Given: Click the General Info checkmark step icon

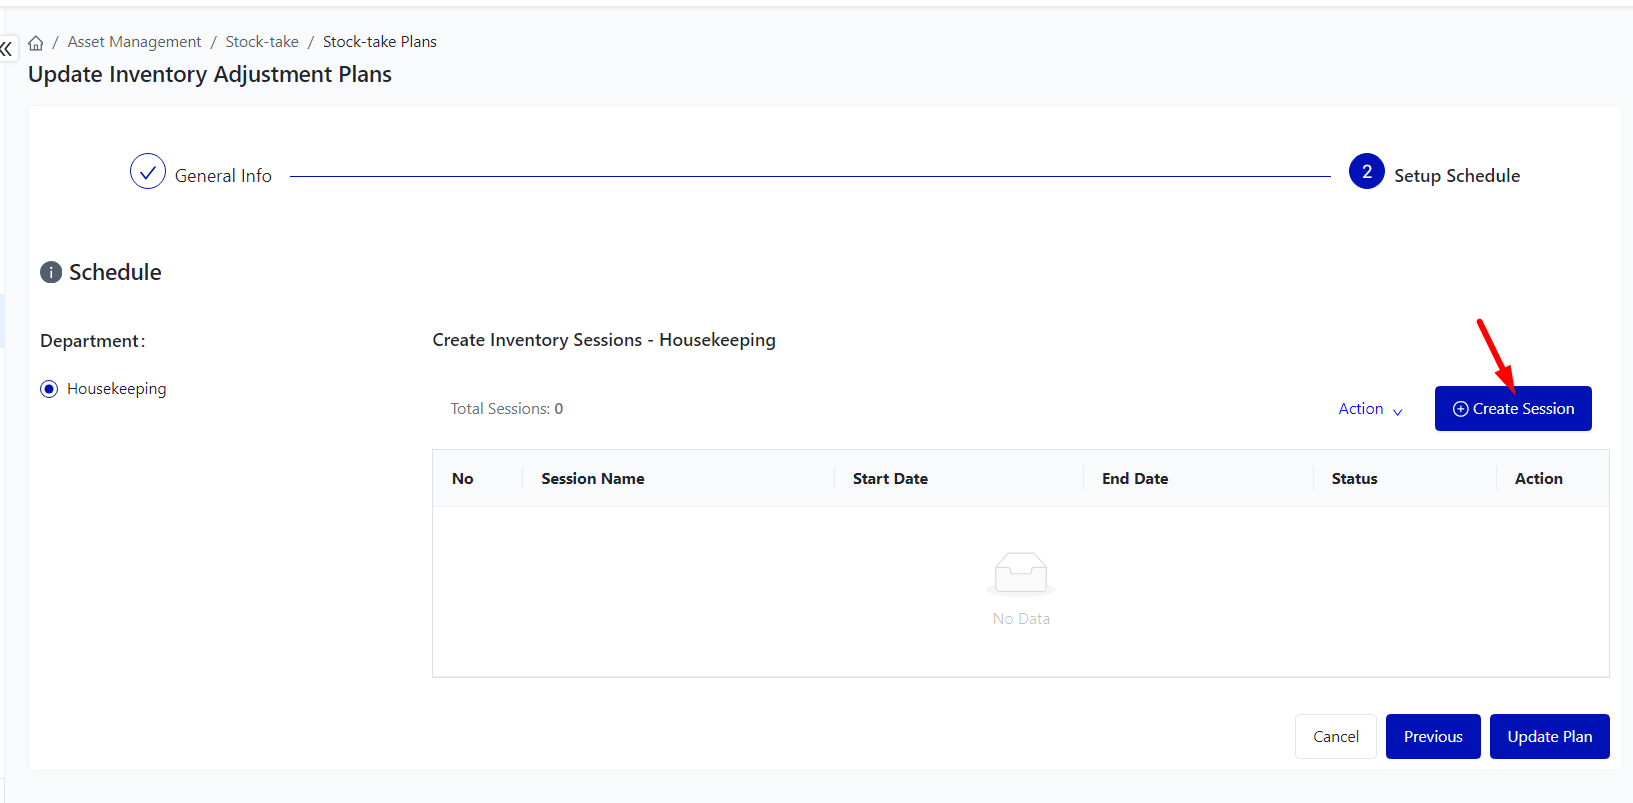Looking at the screenshot, I should (x=147, y=172).
